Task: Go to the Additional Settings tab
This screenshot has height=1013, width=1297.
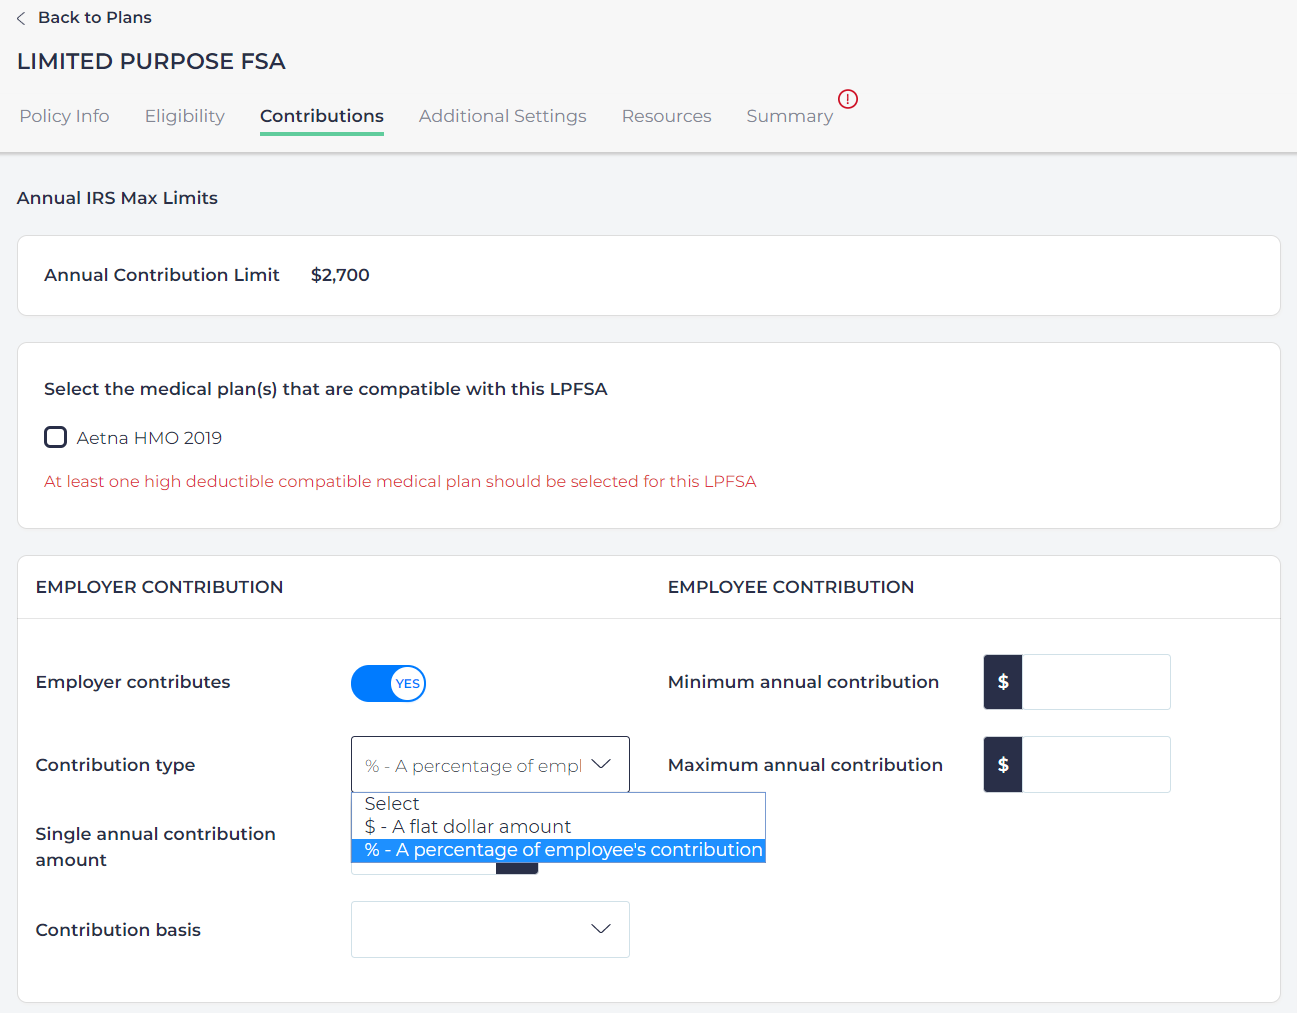Action: click(502, 116)
